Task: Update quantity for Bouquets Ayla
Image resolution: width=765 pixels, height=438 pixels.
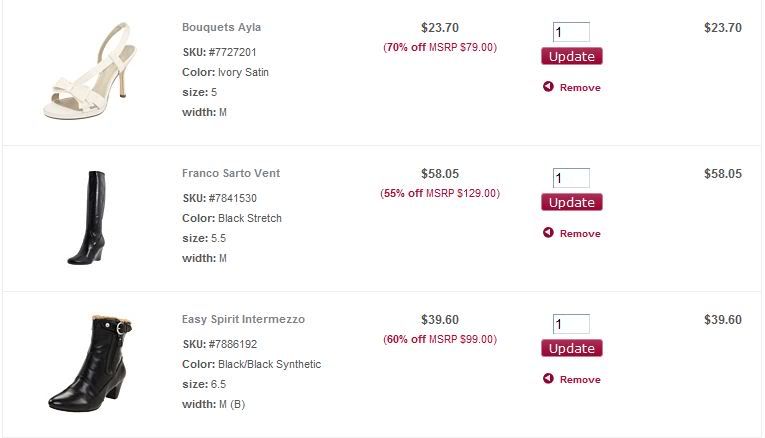Action: click(x=572, y=56)
